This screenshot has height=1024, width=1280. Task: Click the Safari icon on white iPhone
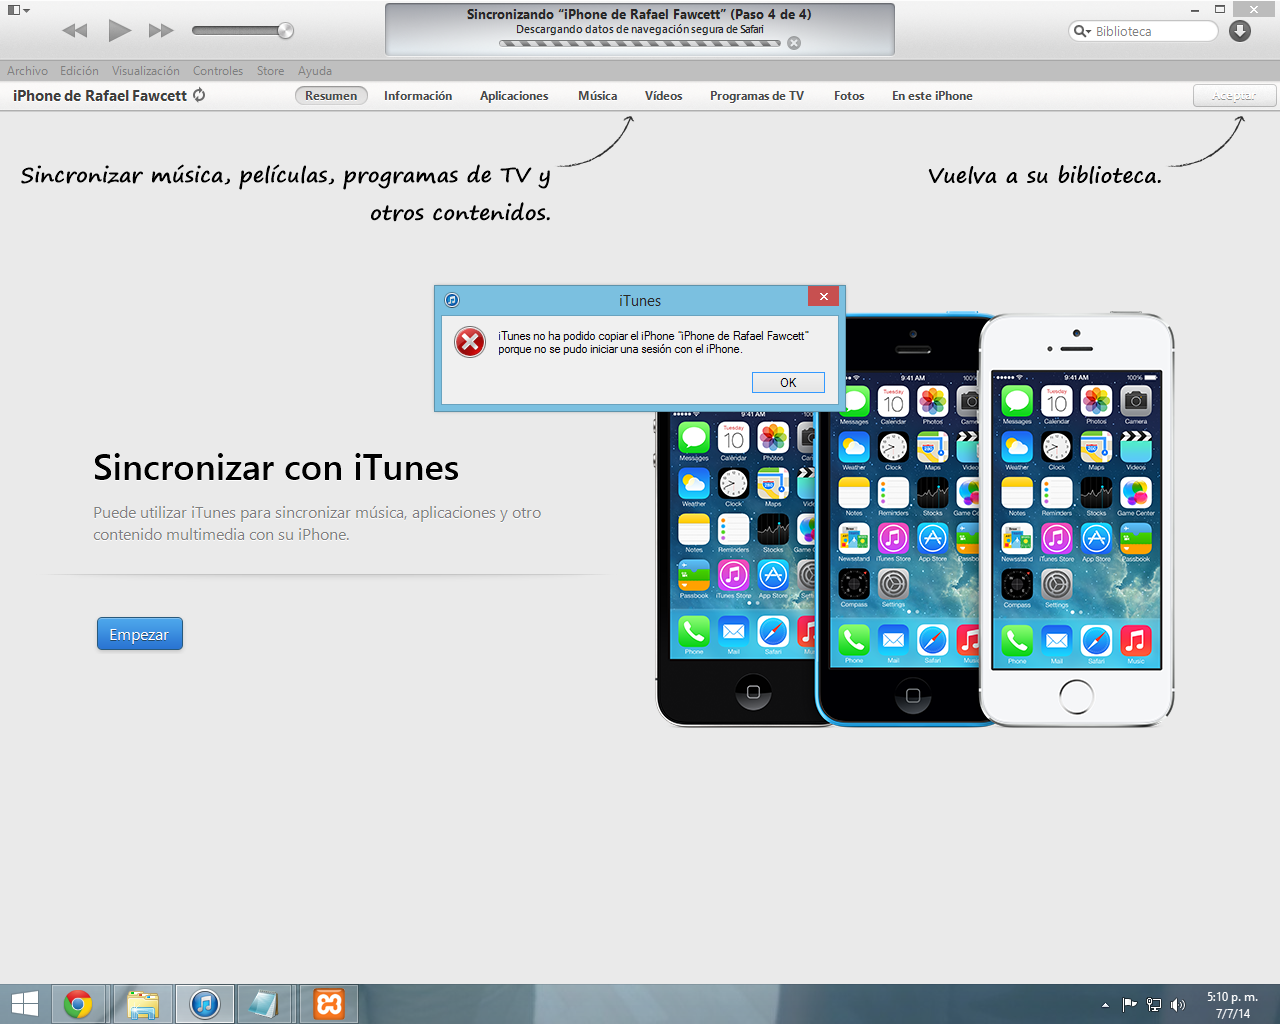[x=1096, y=640]
